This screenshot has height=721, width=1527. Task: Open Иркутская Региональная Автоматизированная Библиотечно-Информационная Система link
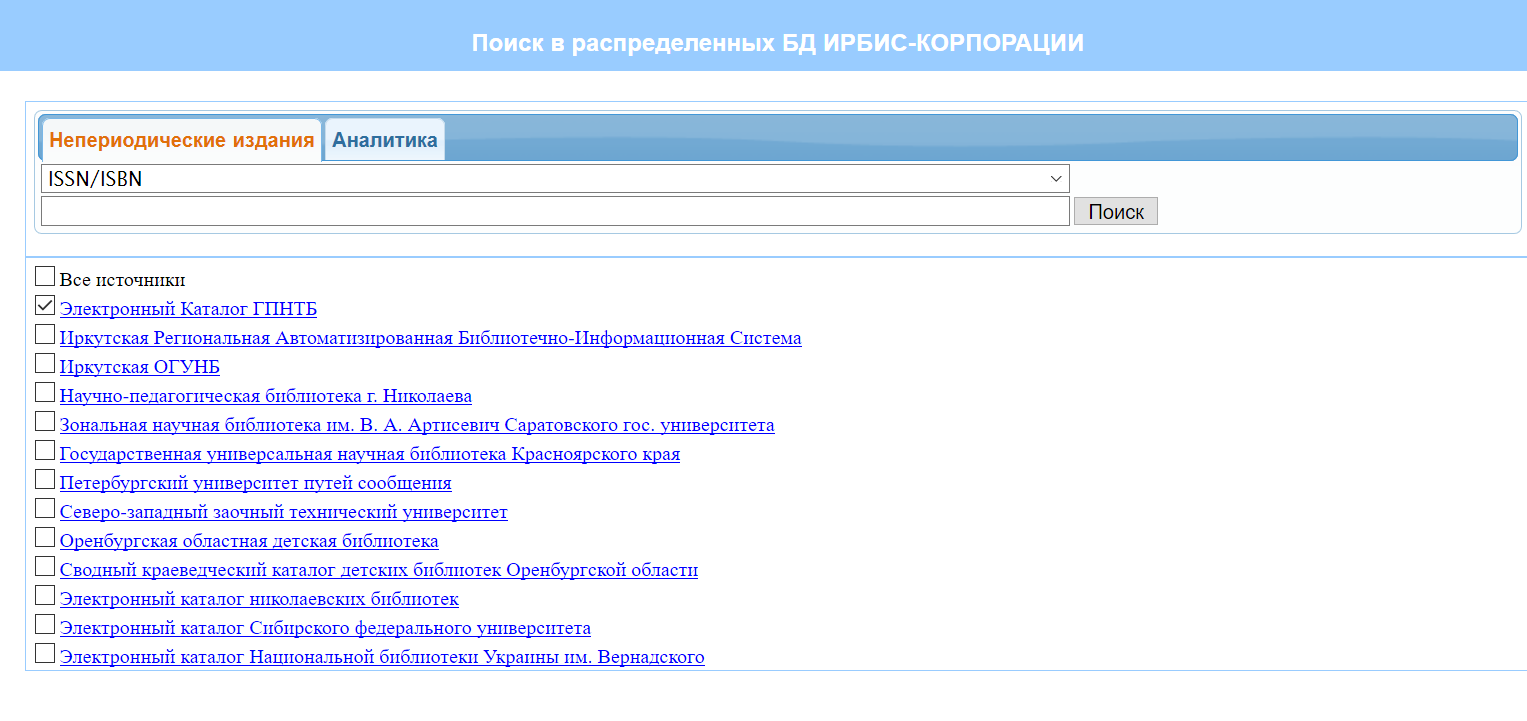(430, 339)
